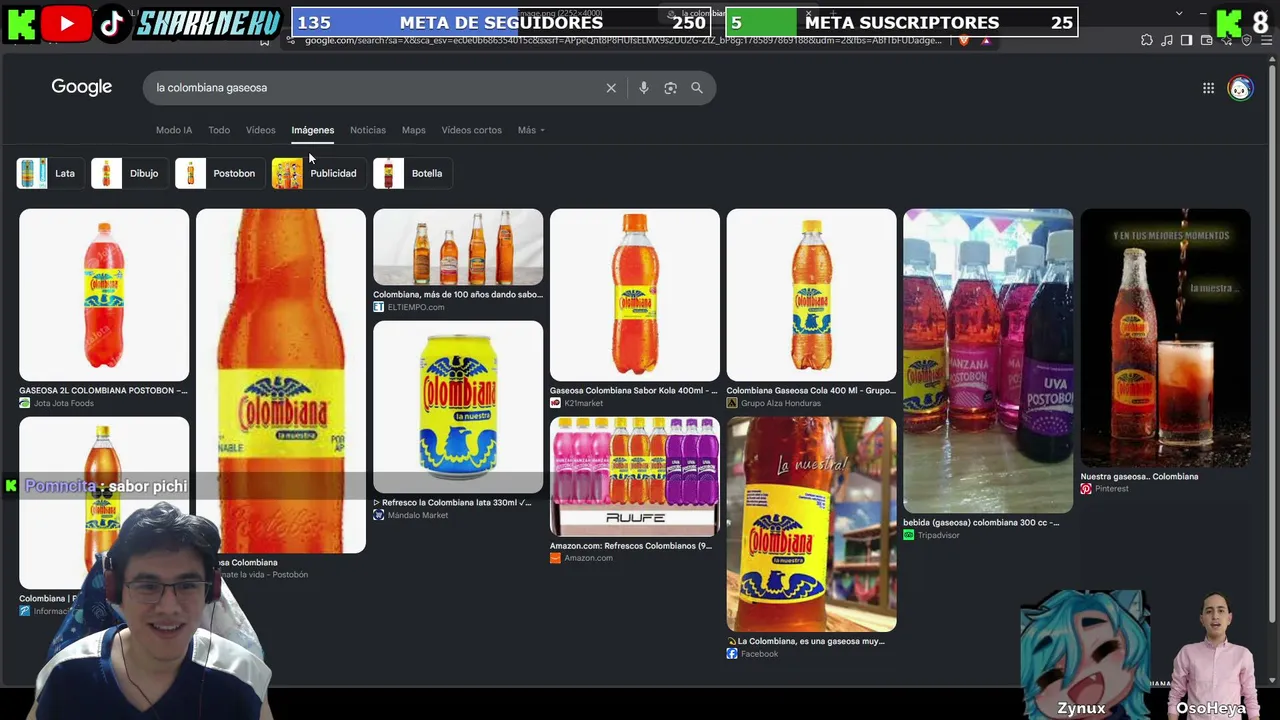Viewport: 1280px width, 720px height.
Task: Click the browser address bar URL
Action: pos(623,40)
